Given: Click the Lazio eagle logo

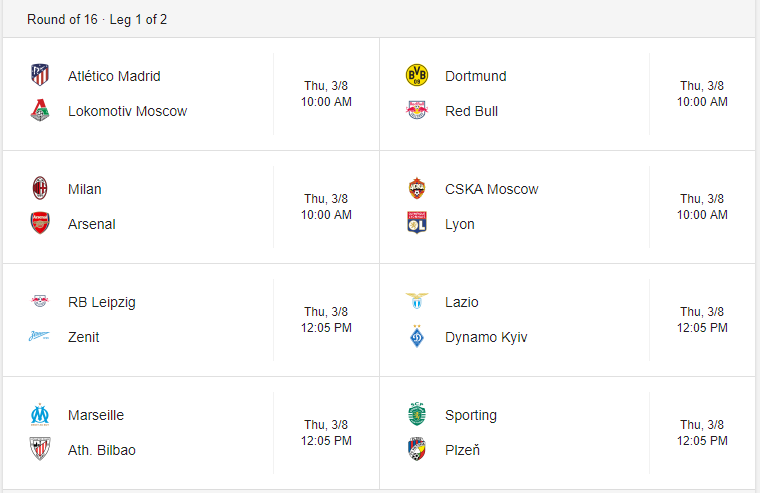Looking at the screenshot, I should (417, 301).
